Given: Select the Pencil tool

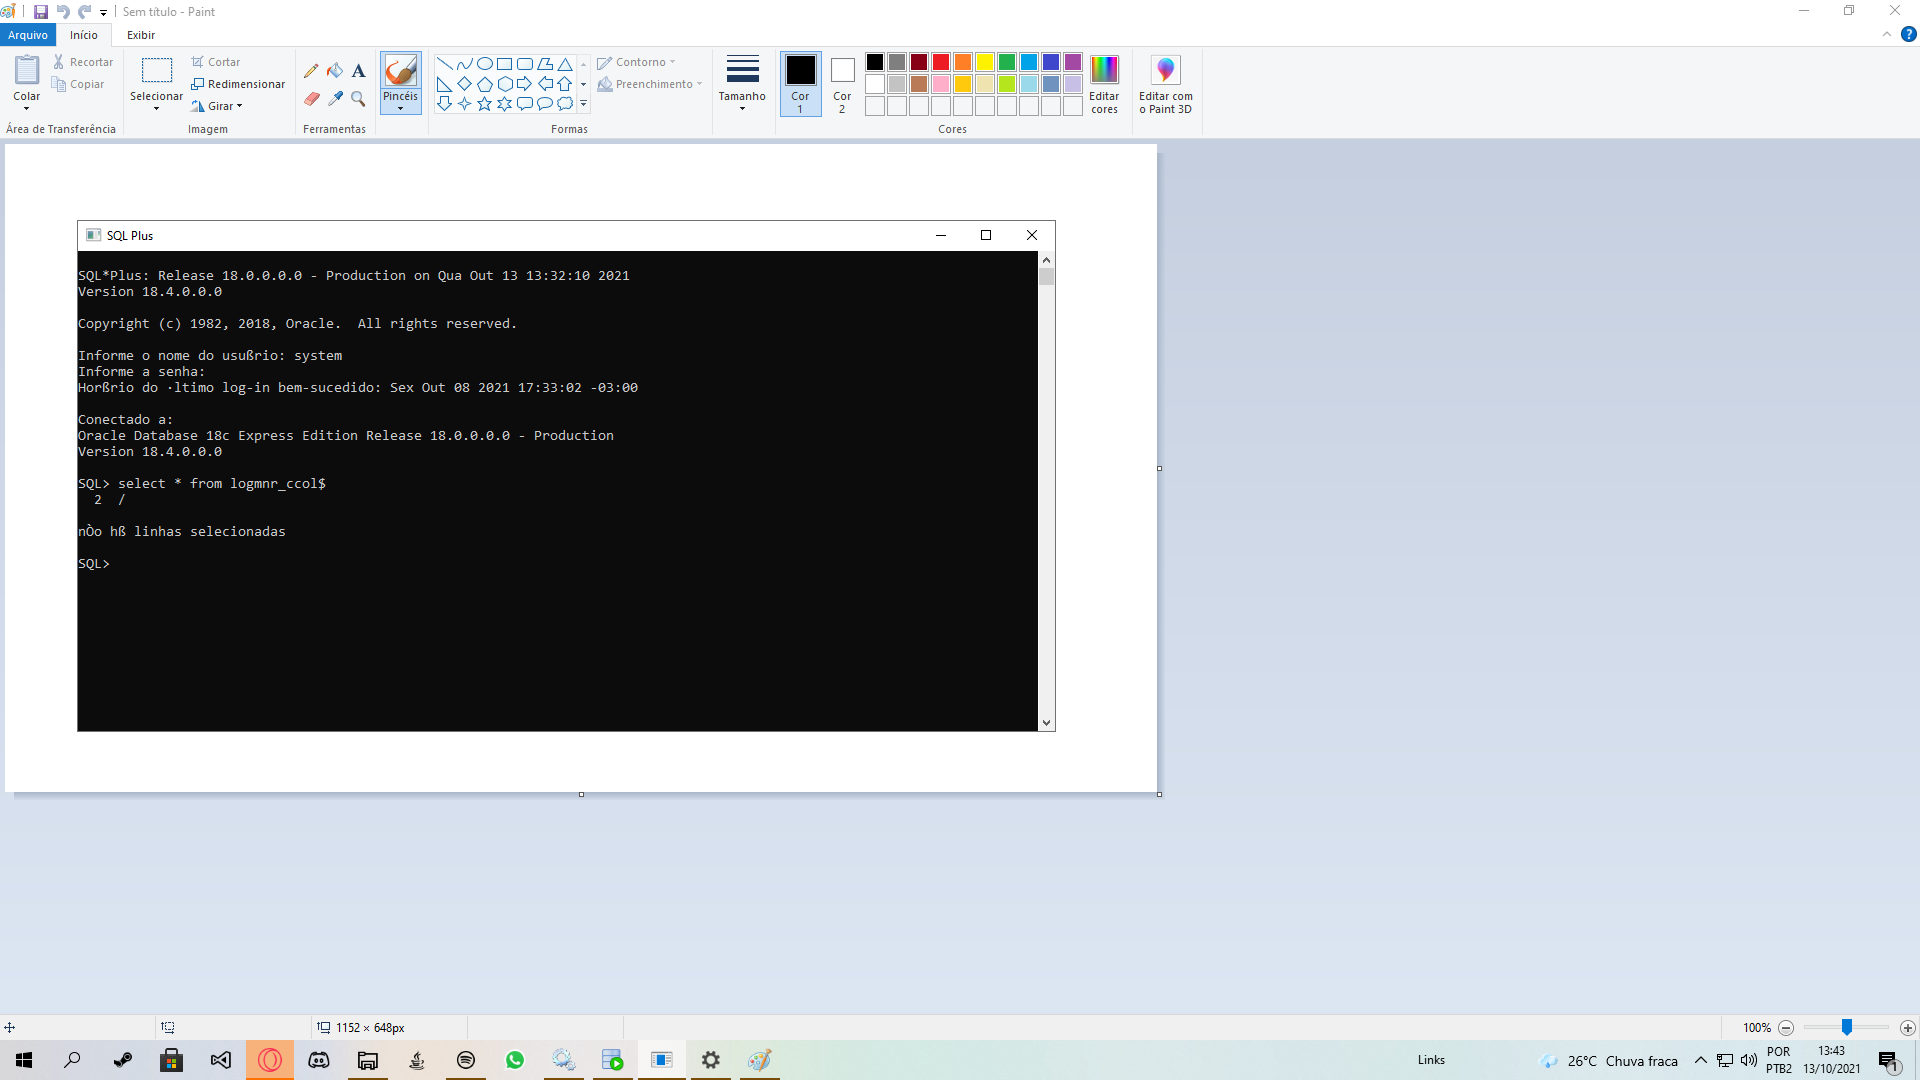Looking at the screenshot, I should tap(311, 71).
